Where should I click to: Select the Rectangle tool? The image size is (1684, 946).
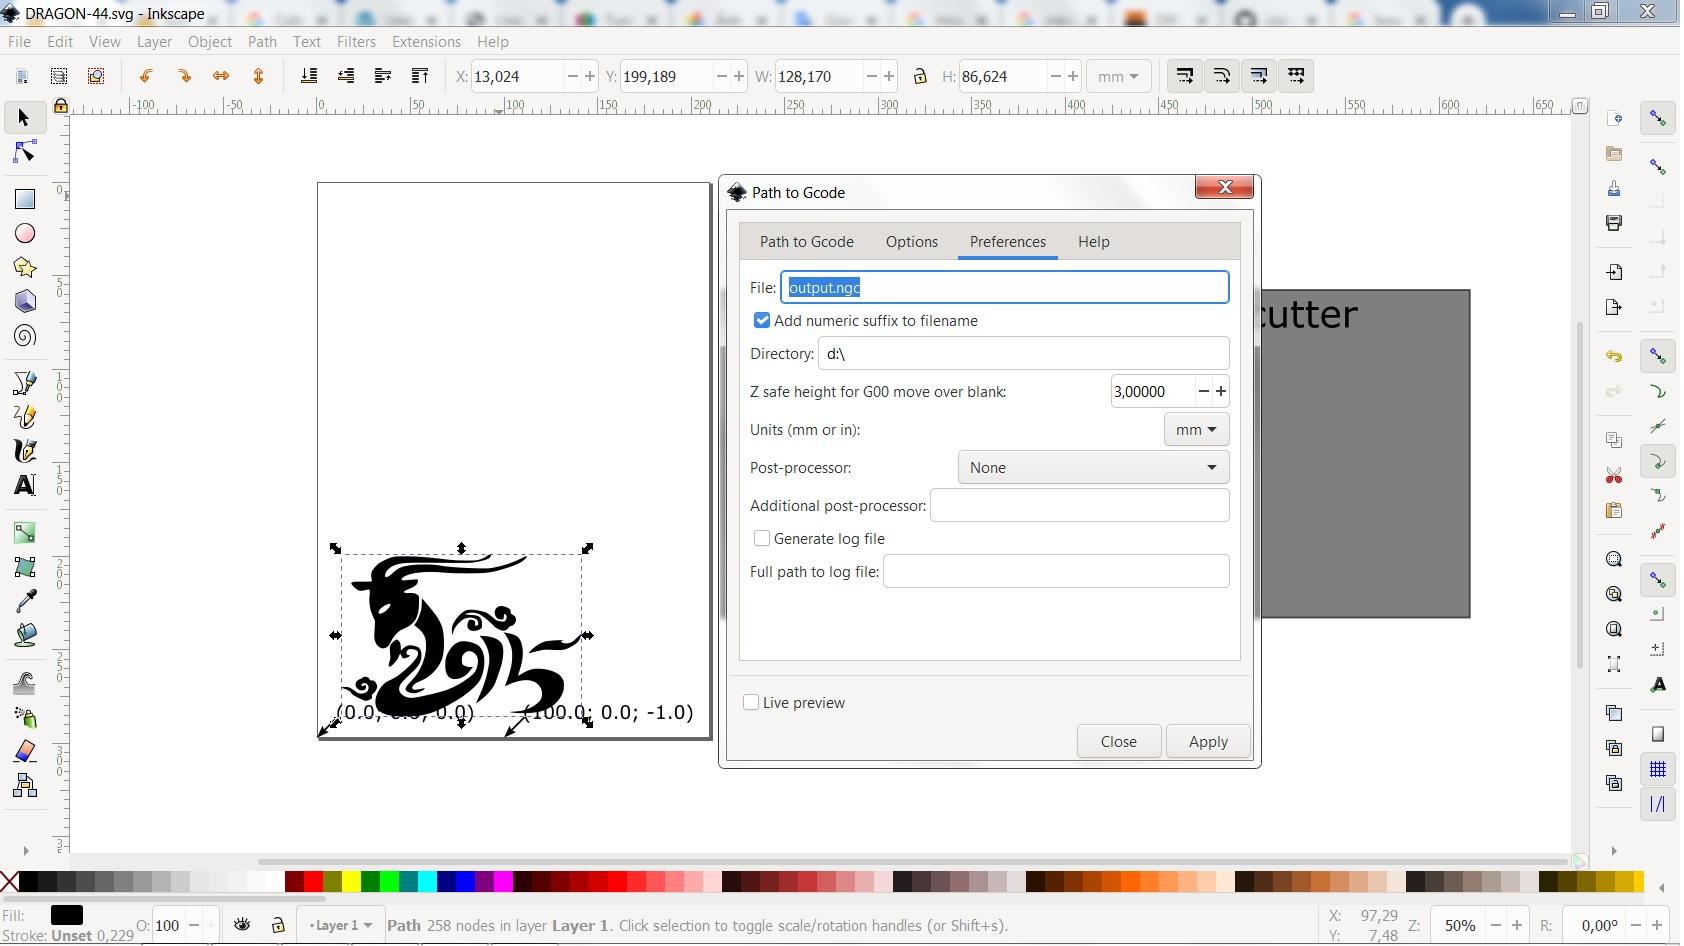25,199
